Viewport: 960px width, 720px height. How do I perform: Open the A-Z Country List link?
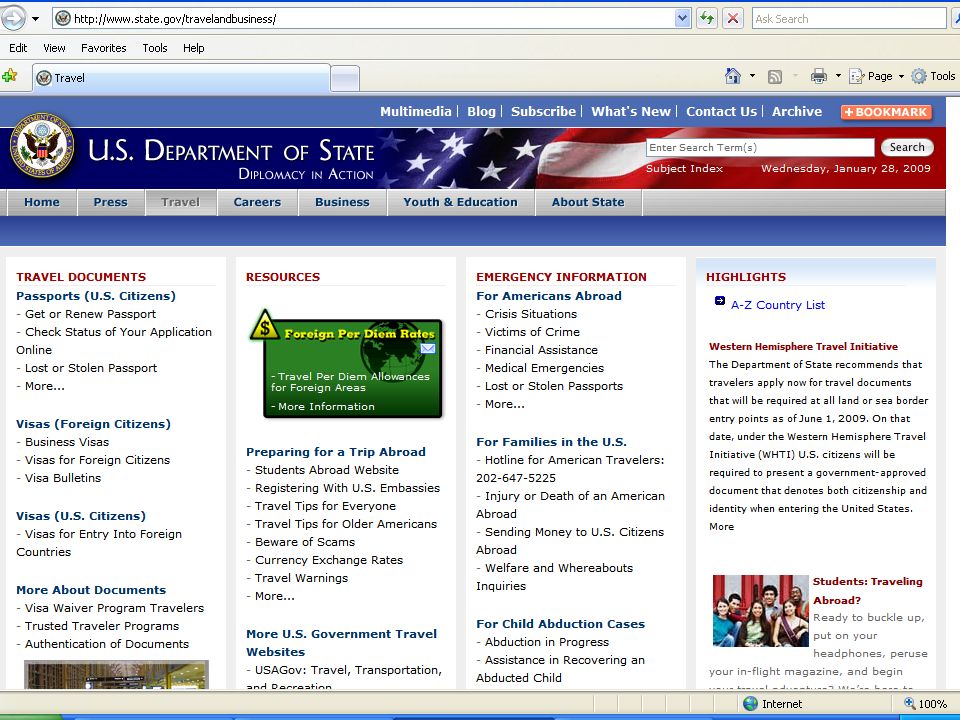(778, 305)
